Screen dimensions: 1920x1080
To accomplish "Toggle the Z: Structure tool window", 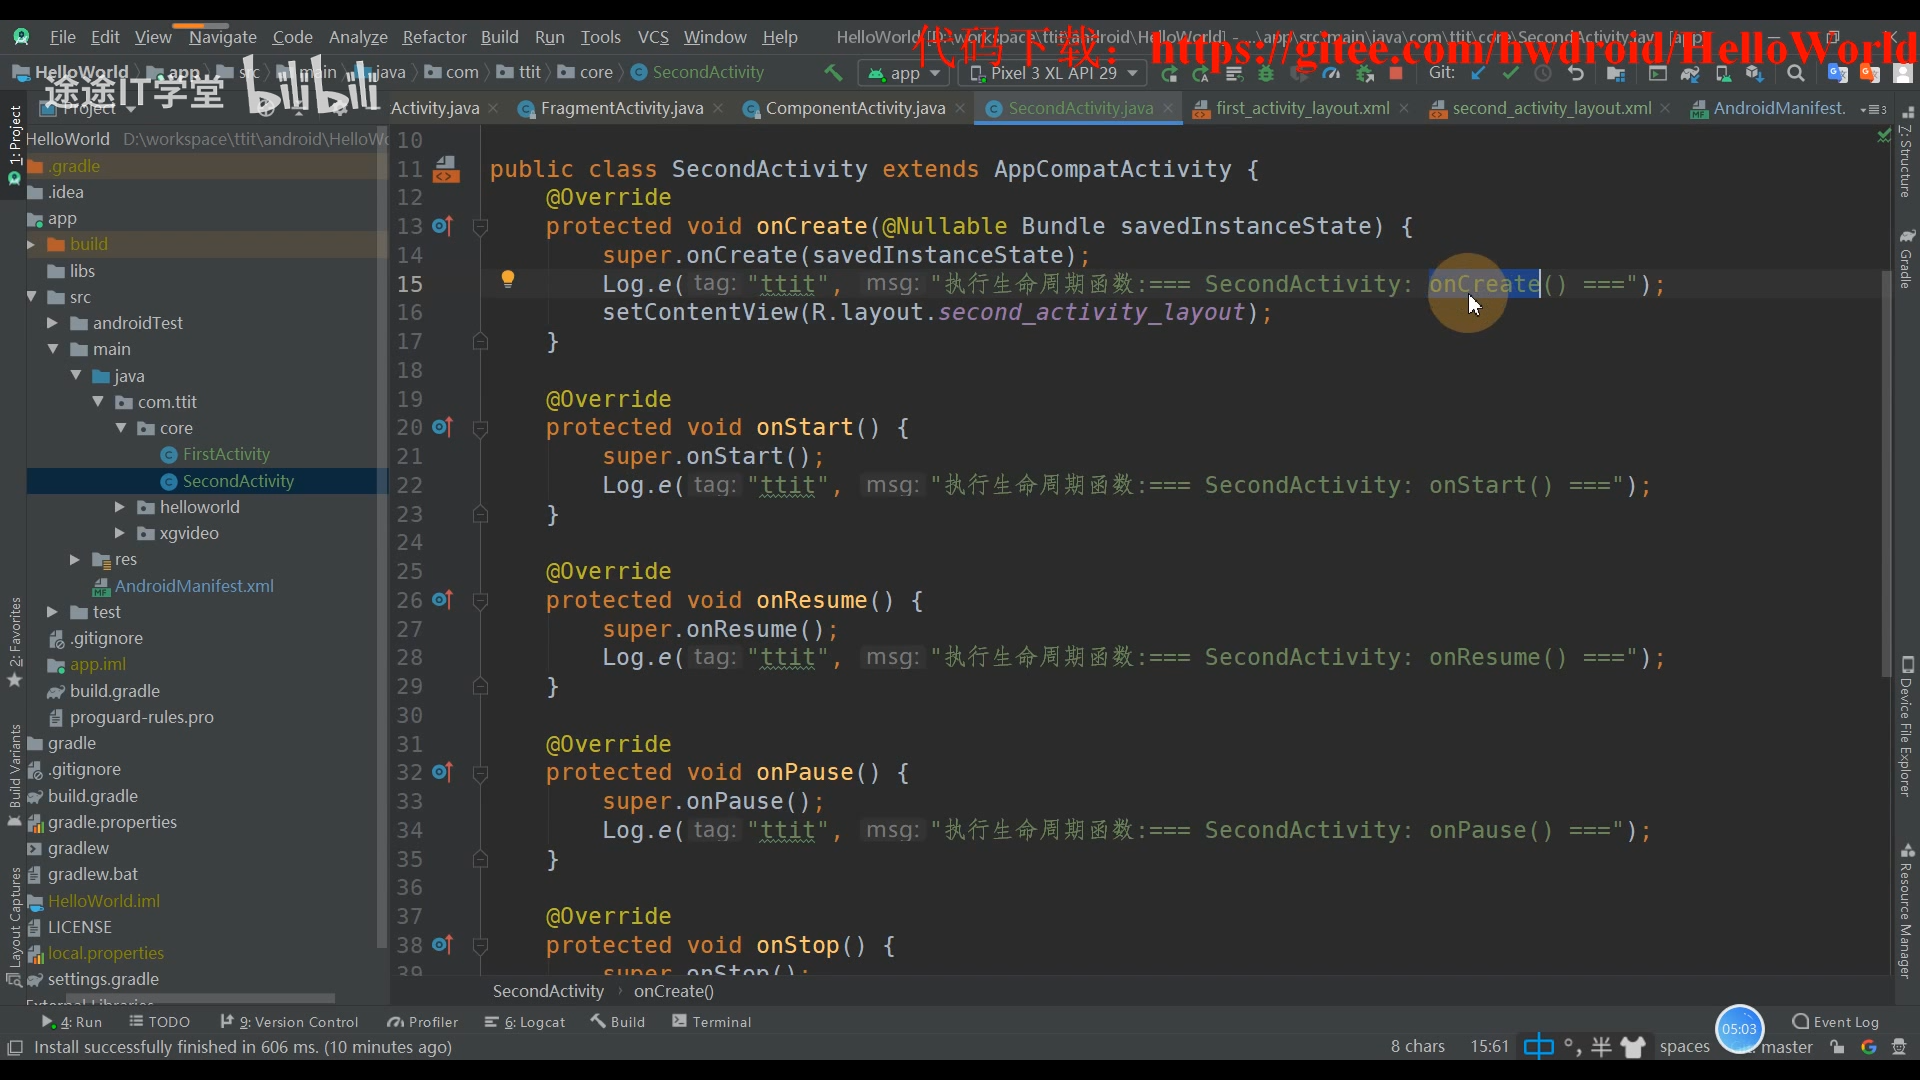I will point(1907,153).
